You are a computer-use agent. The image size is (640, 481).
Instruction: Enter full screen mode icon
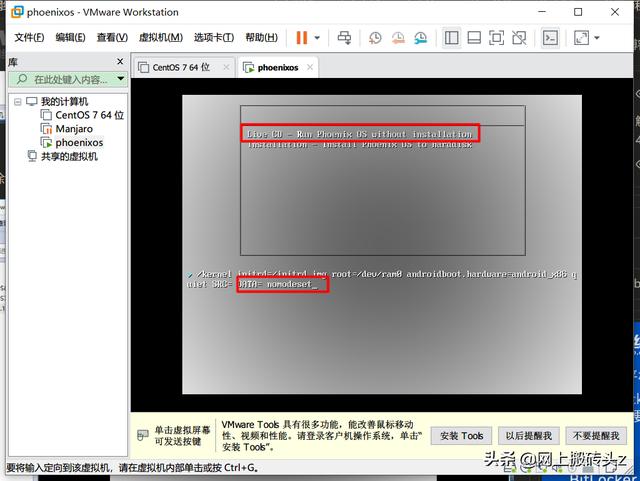point(496,38)
